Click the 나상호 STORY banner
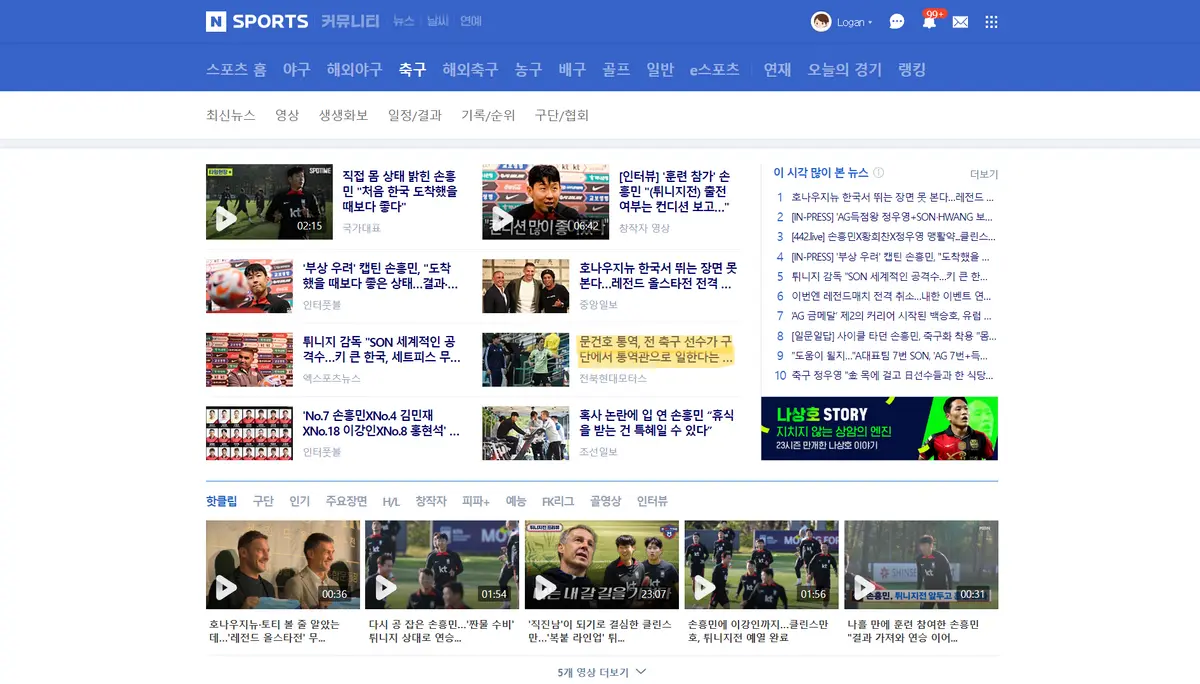The image size is (1200, 684). pos(880,428)
